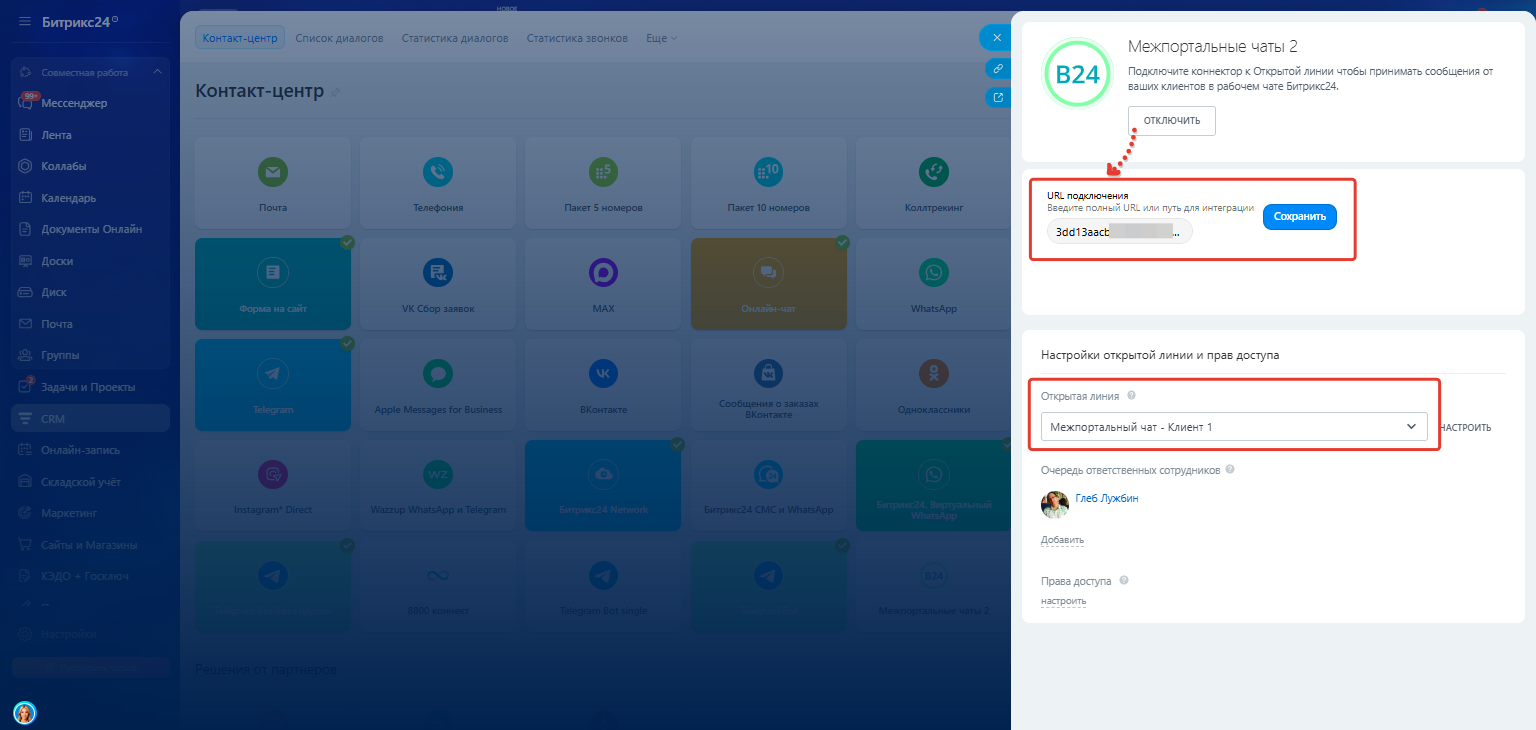Click help icon next to Права доступа

click(x=1124, y=581)
